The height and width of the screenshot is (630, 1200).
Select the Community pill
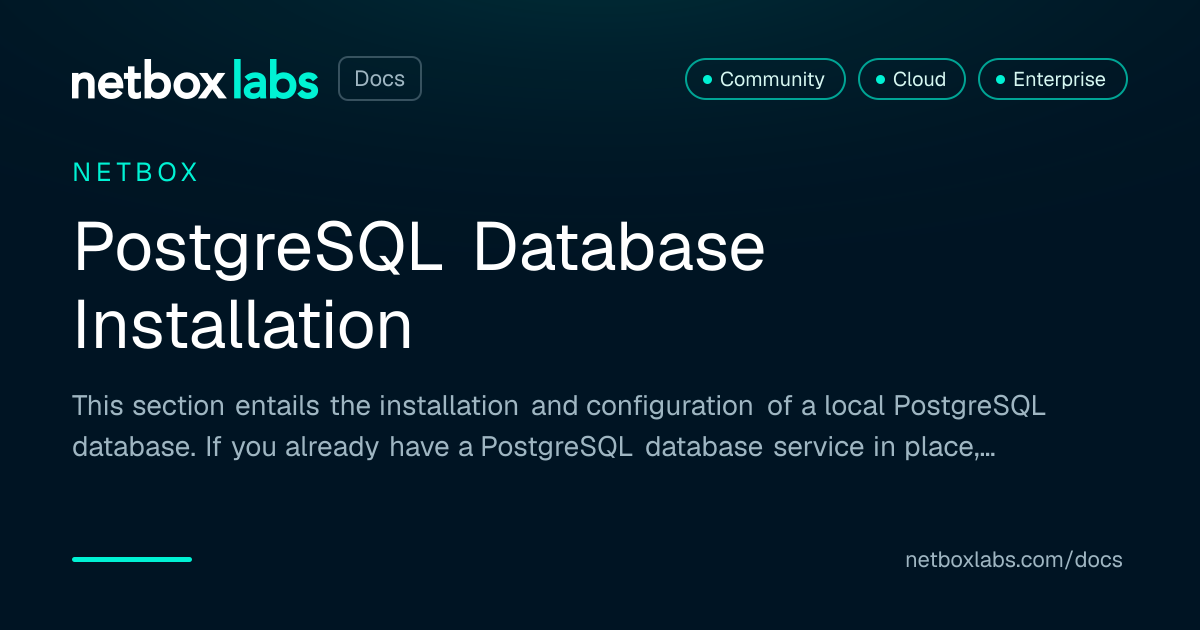pyautogui.click(x=765, y=79)
